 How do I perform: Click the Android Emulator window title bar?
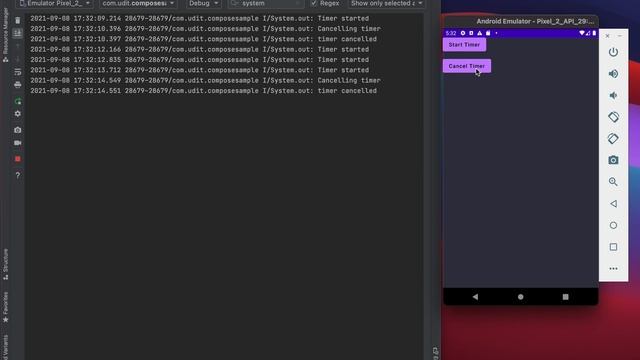(x=521, y=21)
